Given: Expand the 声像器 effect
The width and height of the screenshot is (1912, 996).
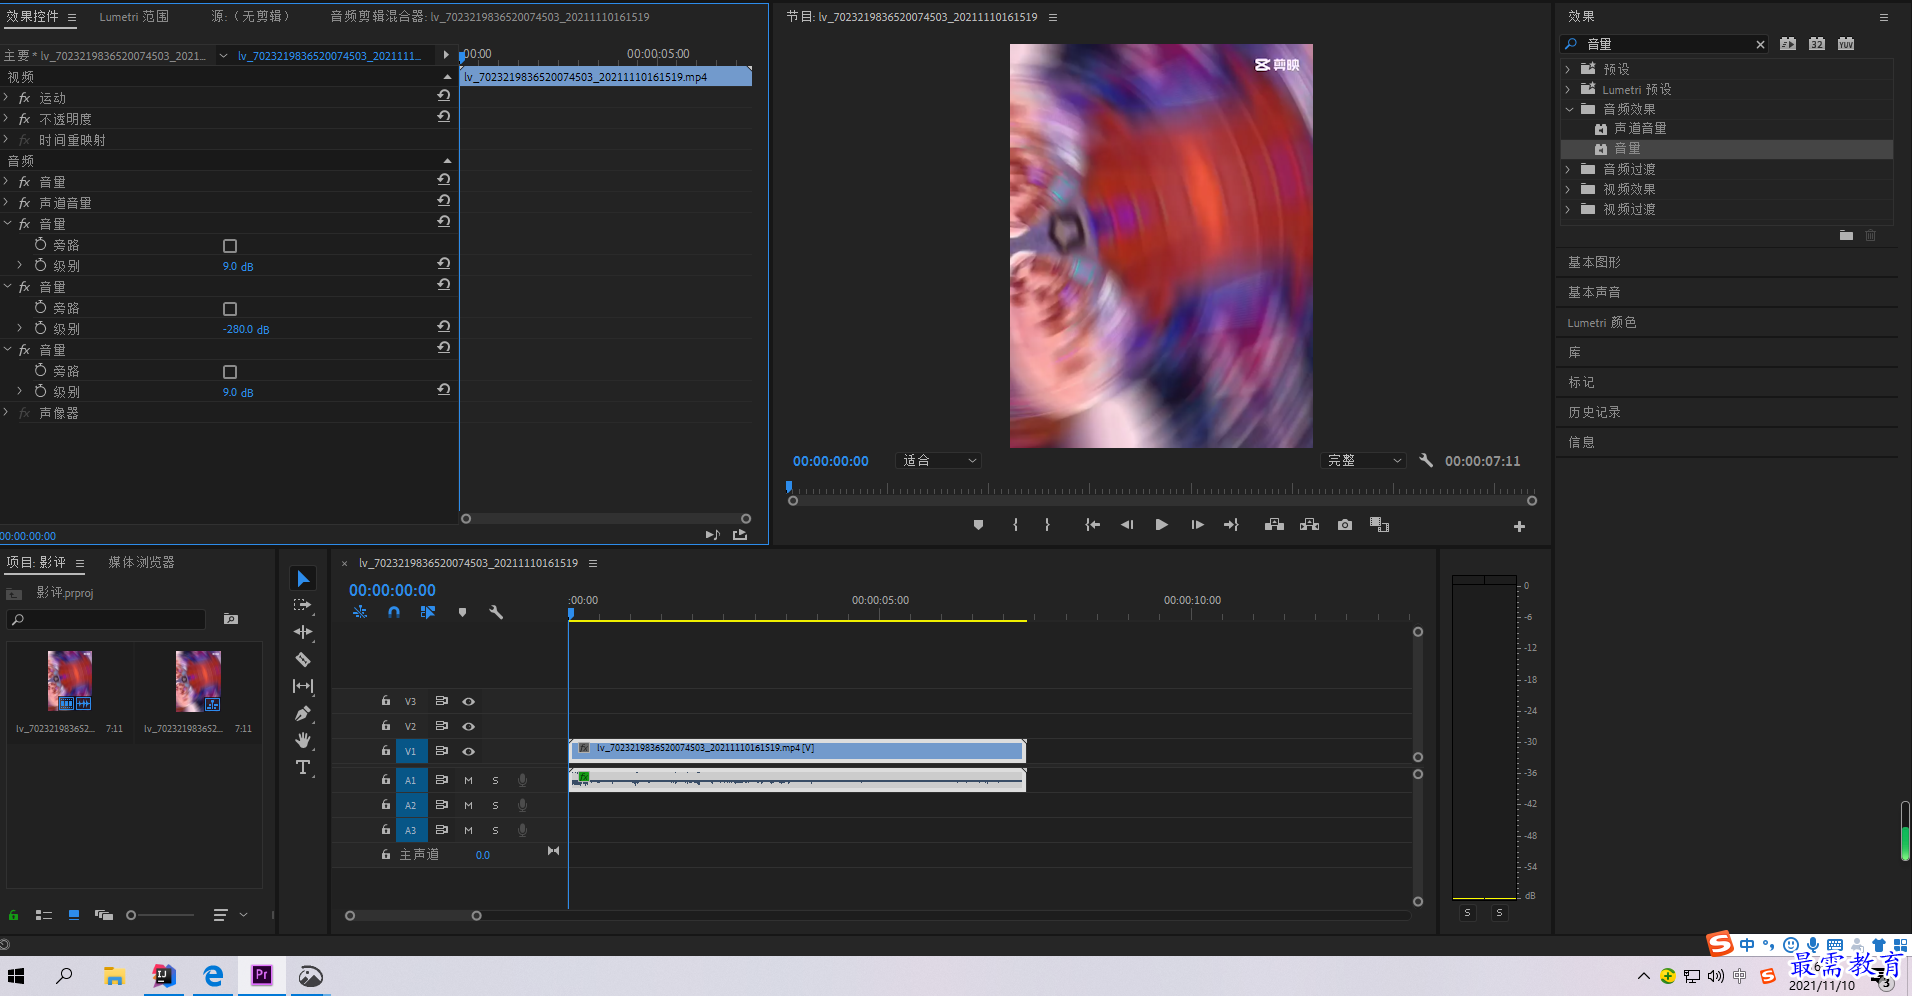Looking at the screenshot, I should (7, 413).
